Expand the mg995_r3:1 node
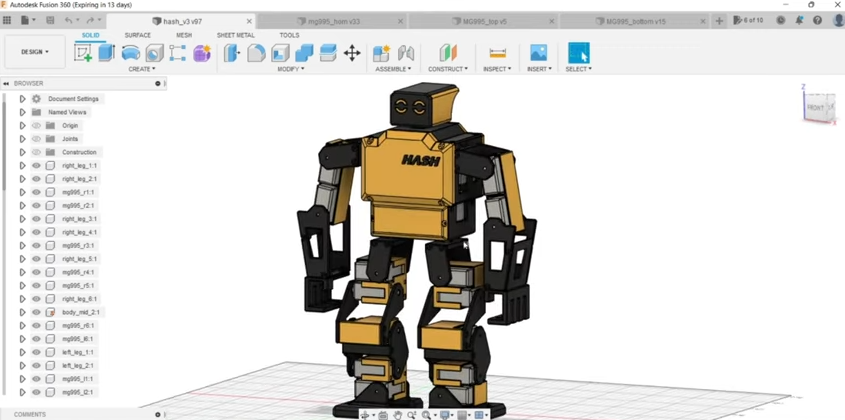The height and width of the screenshot is (420, 845). pos(23,246)
